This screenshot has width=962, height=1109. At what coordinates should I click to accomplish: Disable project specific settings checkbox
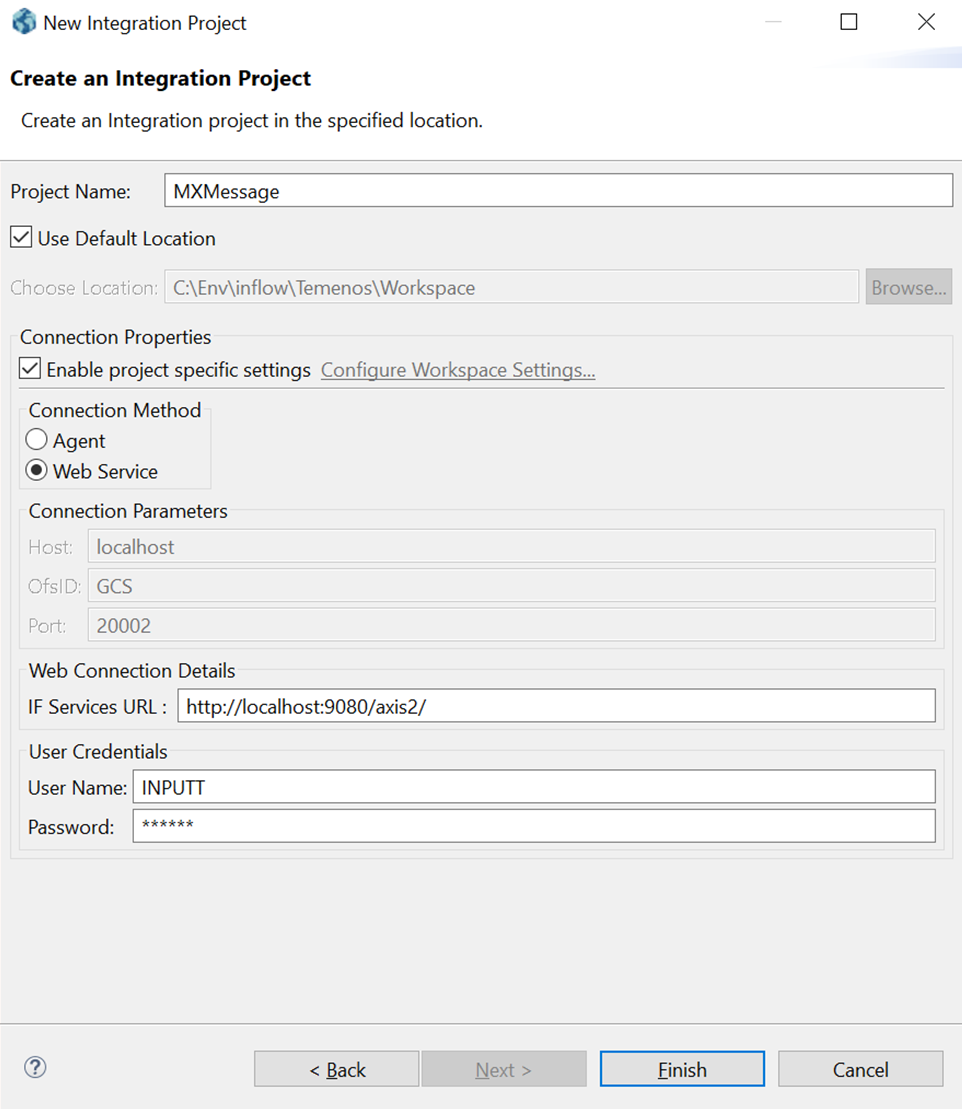pos(30,370)
